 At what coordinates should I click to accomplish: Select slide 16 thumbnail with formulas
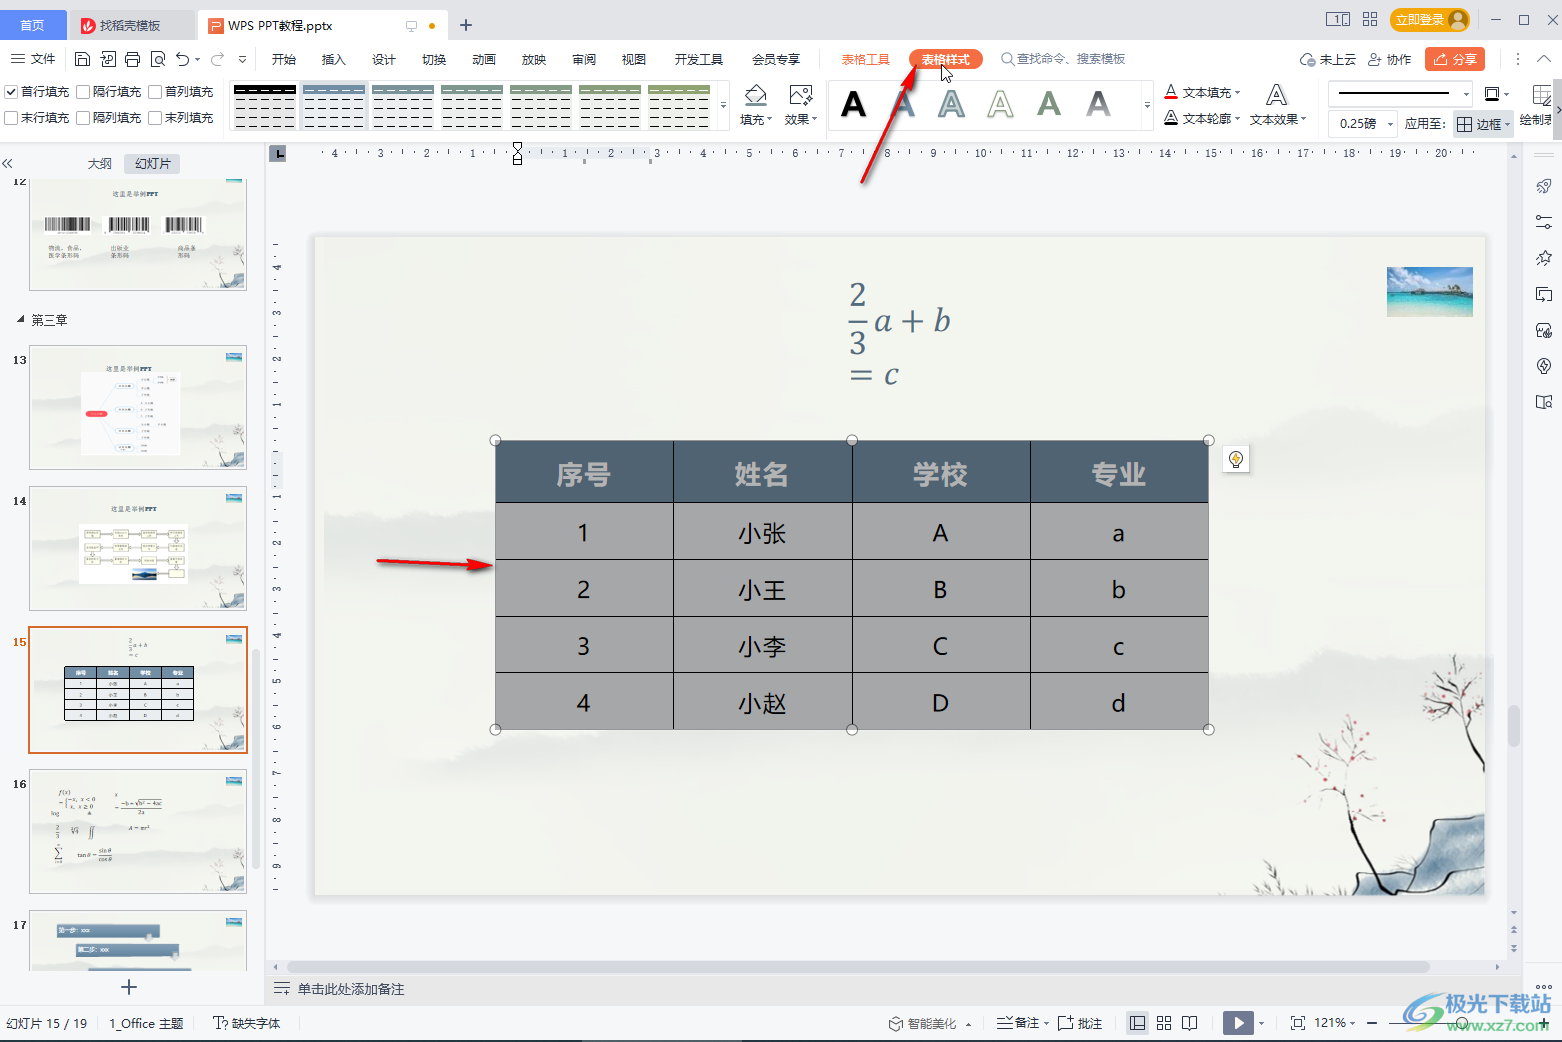pyautogui.click(x=138, y=832)
